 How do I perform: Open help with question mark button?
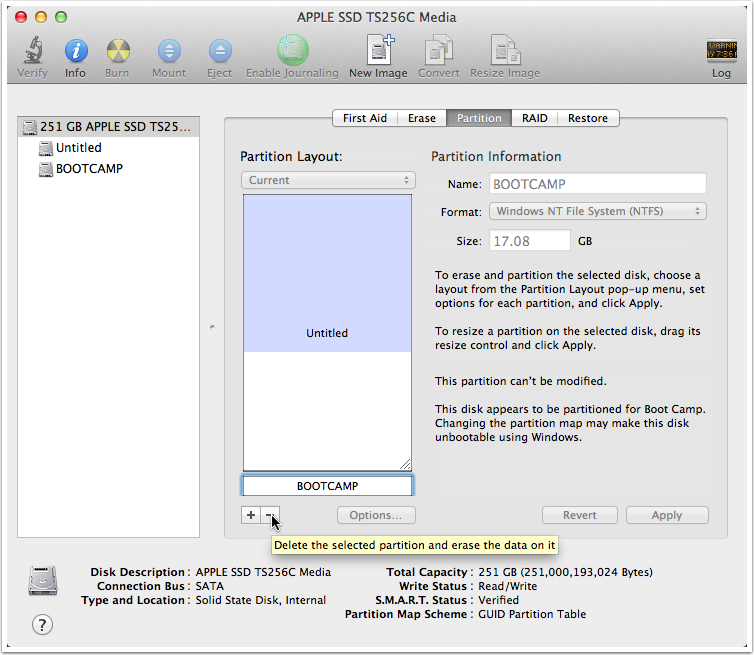click(42, 625)
